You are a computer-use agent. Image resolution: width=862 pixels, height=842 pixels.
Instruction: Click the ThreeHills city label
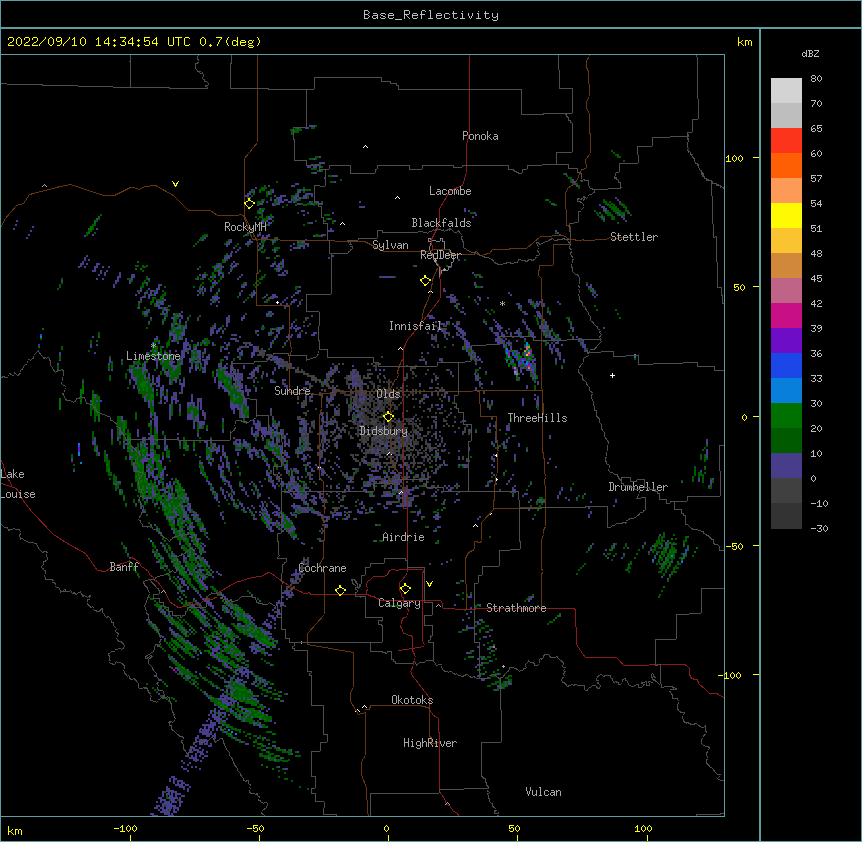coord(538,418)
